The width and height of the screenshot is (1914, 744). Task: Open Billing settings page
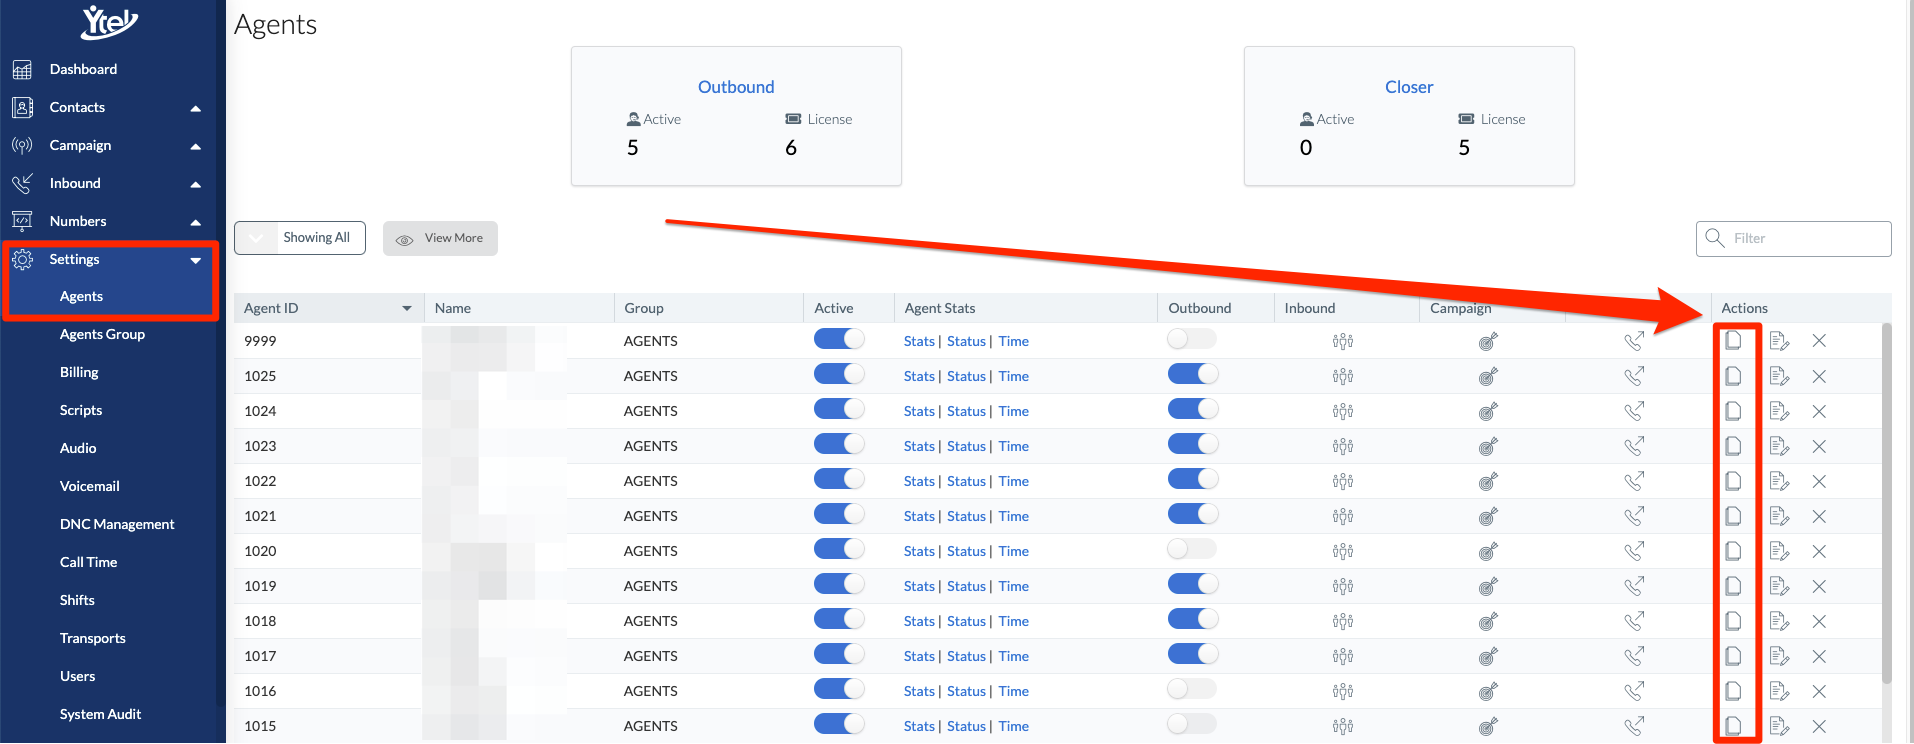79,372
